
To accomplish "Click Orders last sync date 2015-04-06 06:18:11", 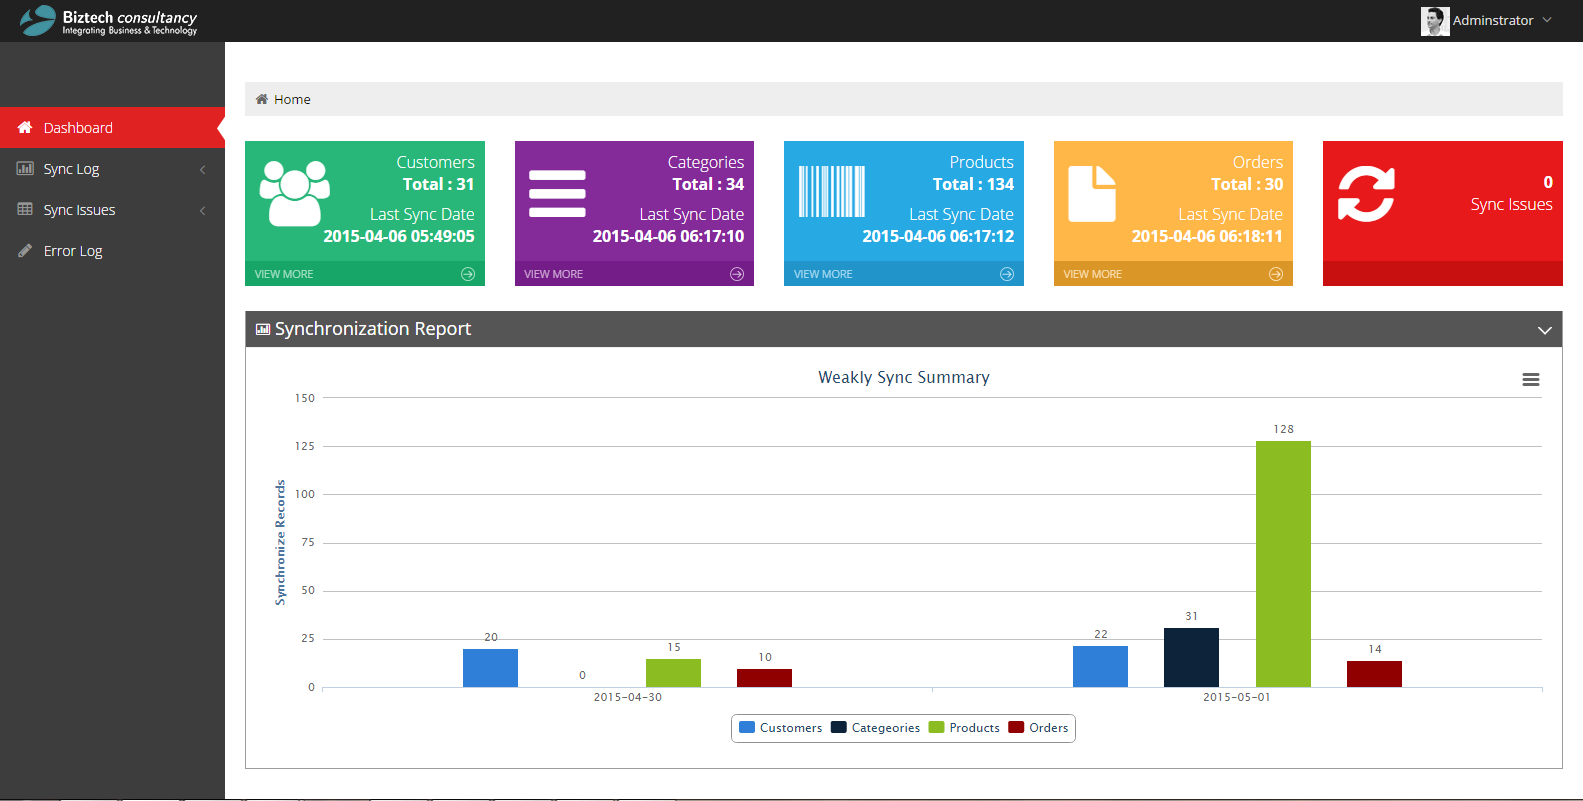I will pos(1207,236).
